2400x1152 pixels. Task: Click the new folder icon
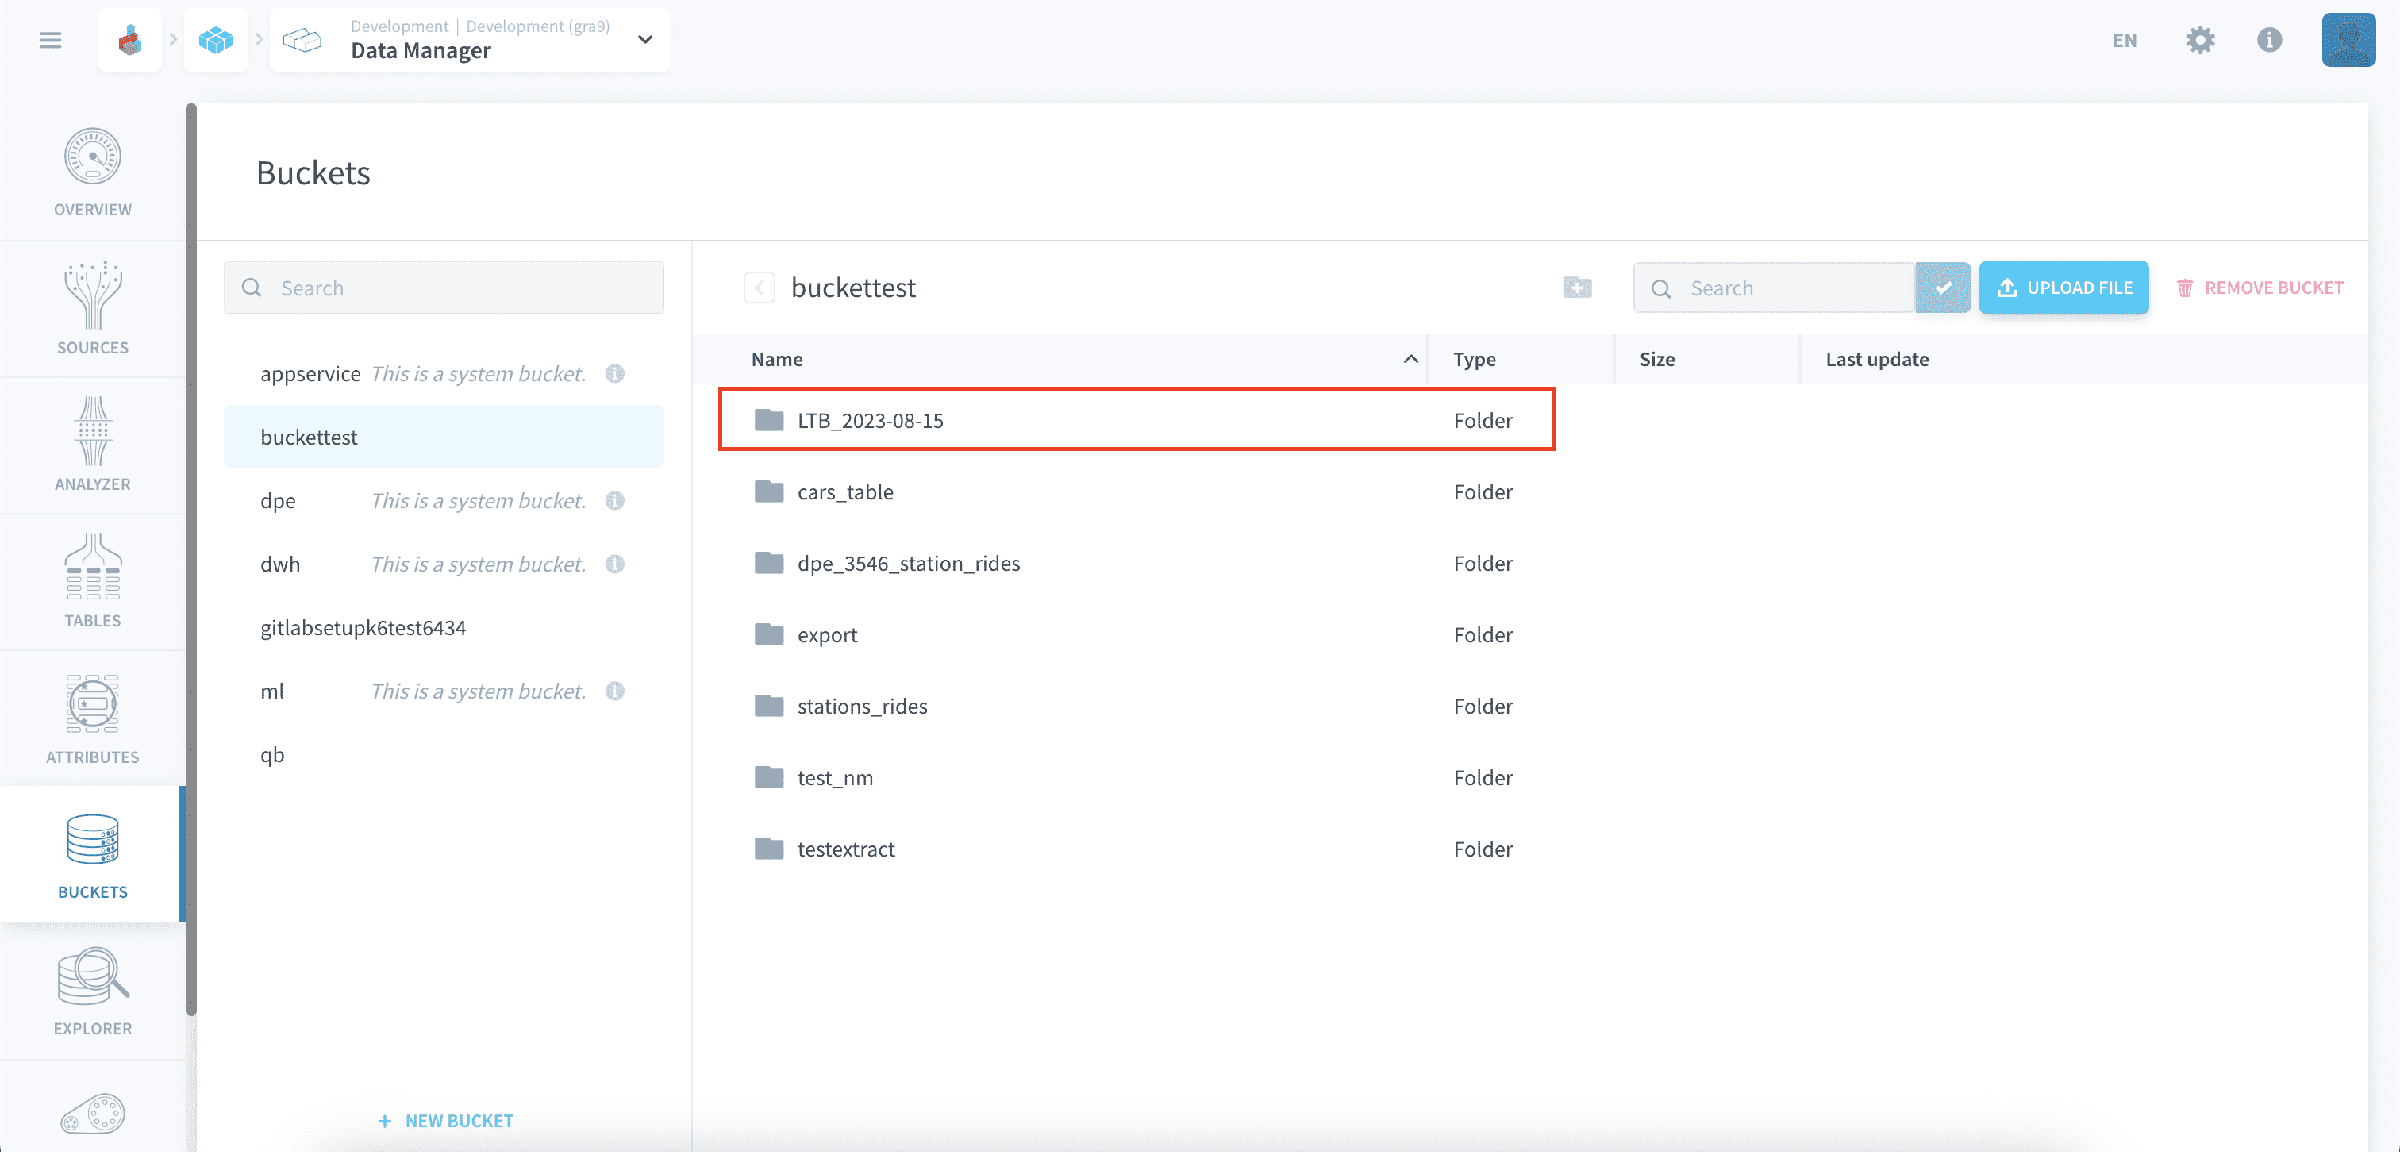point(1577,288)
